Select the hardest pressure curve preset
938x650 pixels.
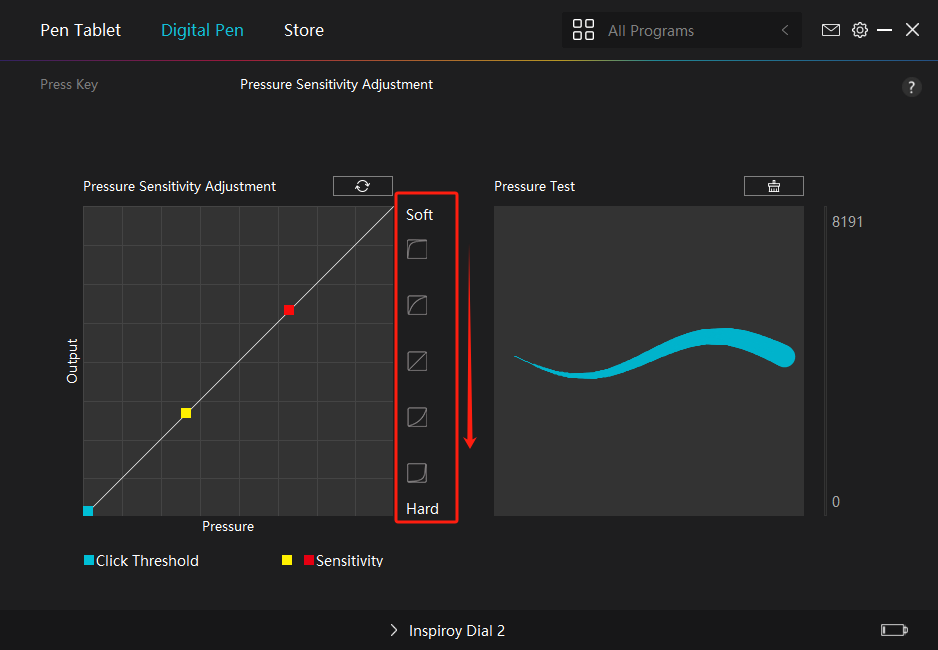417,472
